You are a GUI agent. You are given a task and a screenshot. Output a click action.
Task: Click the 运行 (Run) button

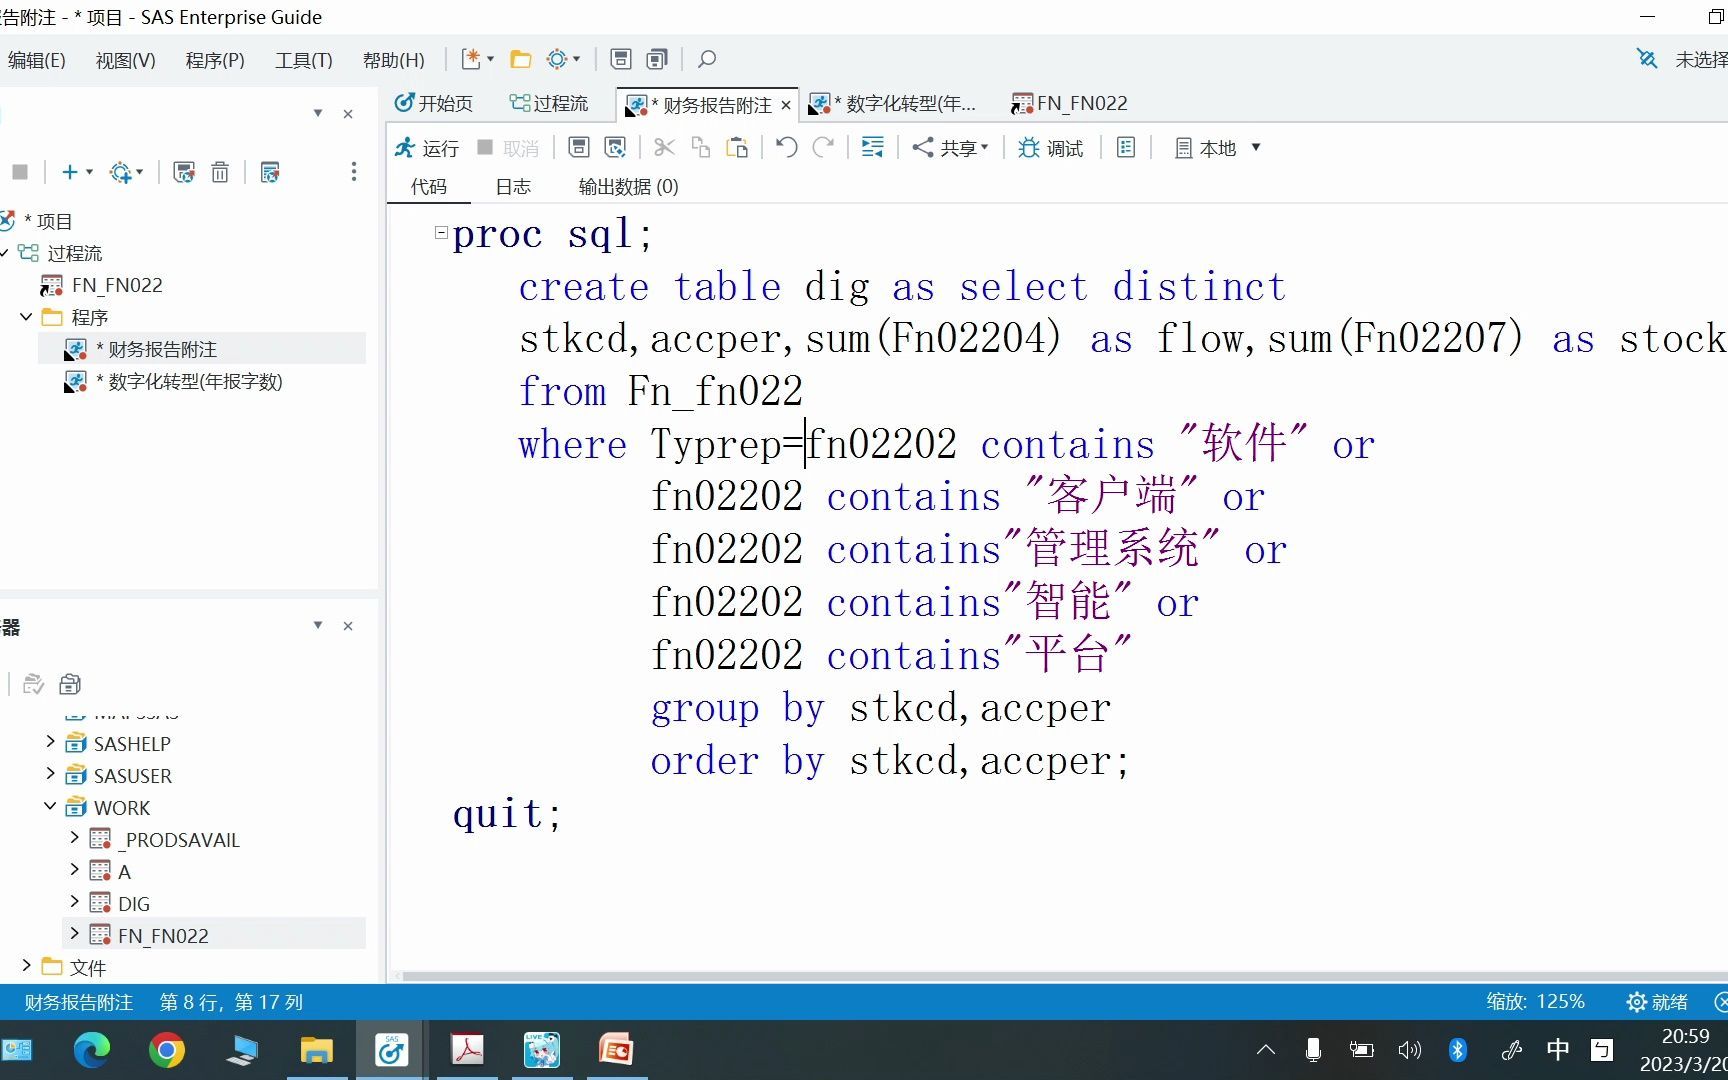(427, 148)
